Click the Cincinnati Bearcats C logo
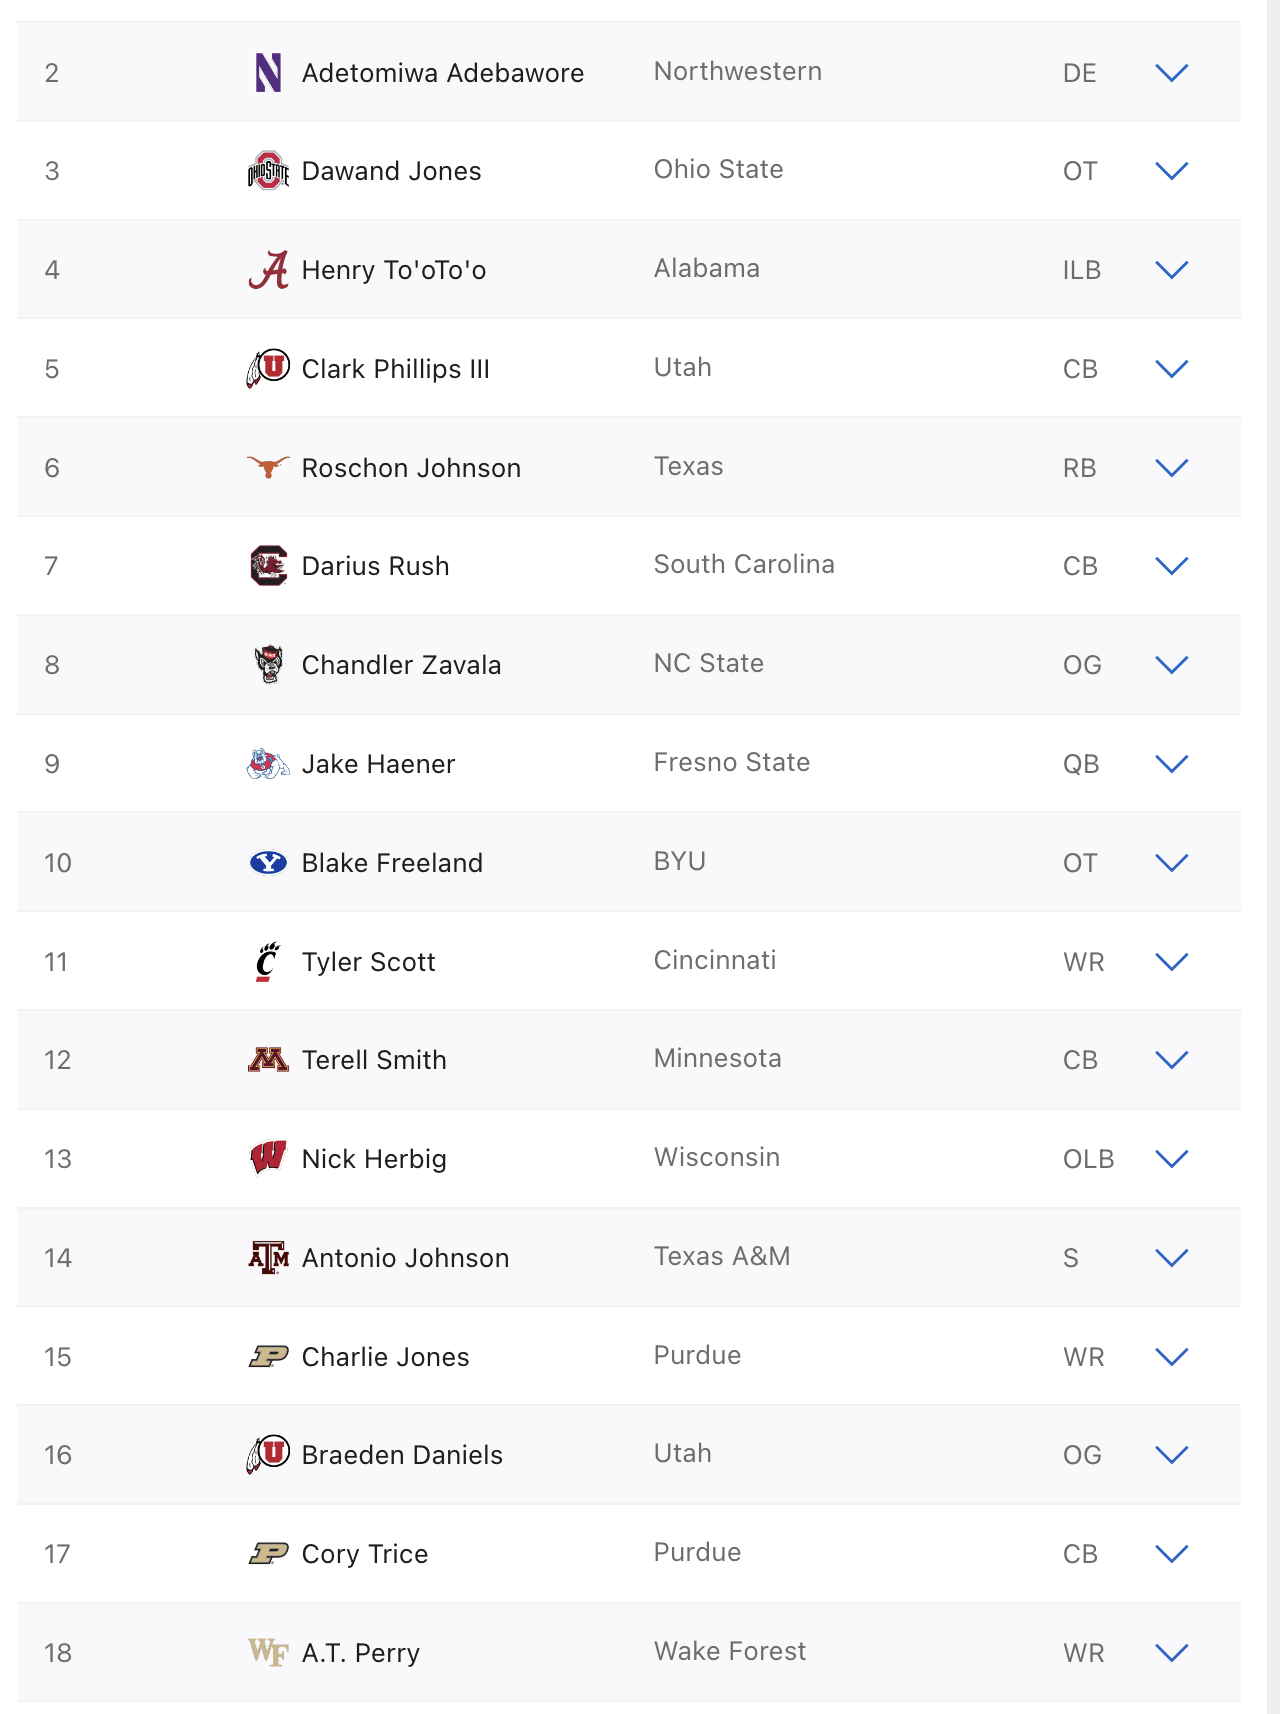This screenshot has height=1714, width=1280. coord(268,961)
